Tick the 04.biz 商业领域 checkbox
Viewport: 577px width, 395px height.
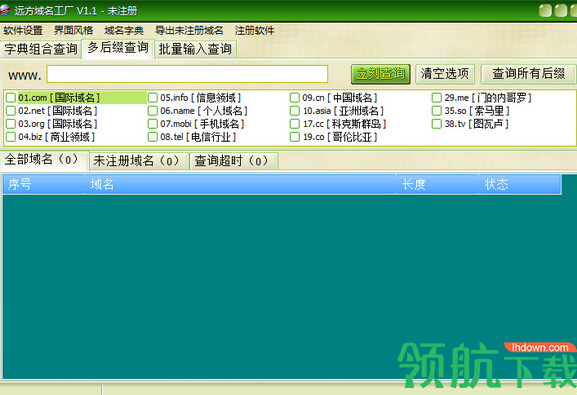click(11, 137)
